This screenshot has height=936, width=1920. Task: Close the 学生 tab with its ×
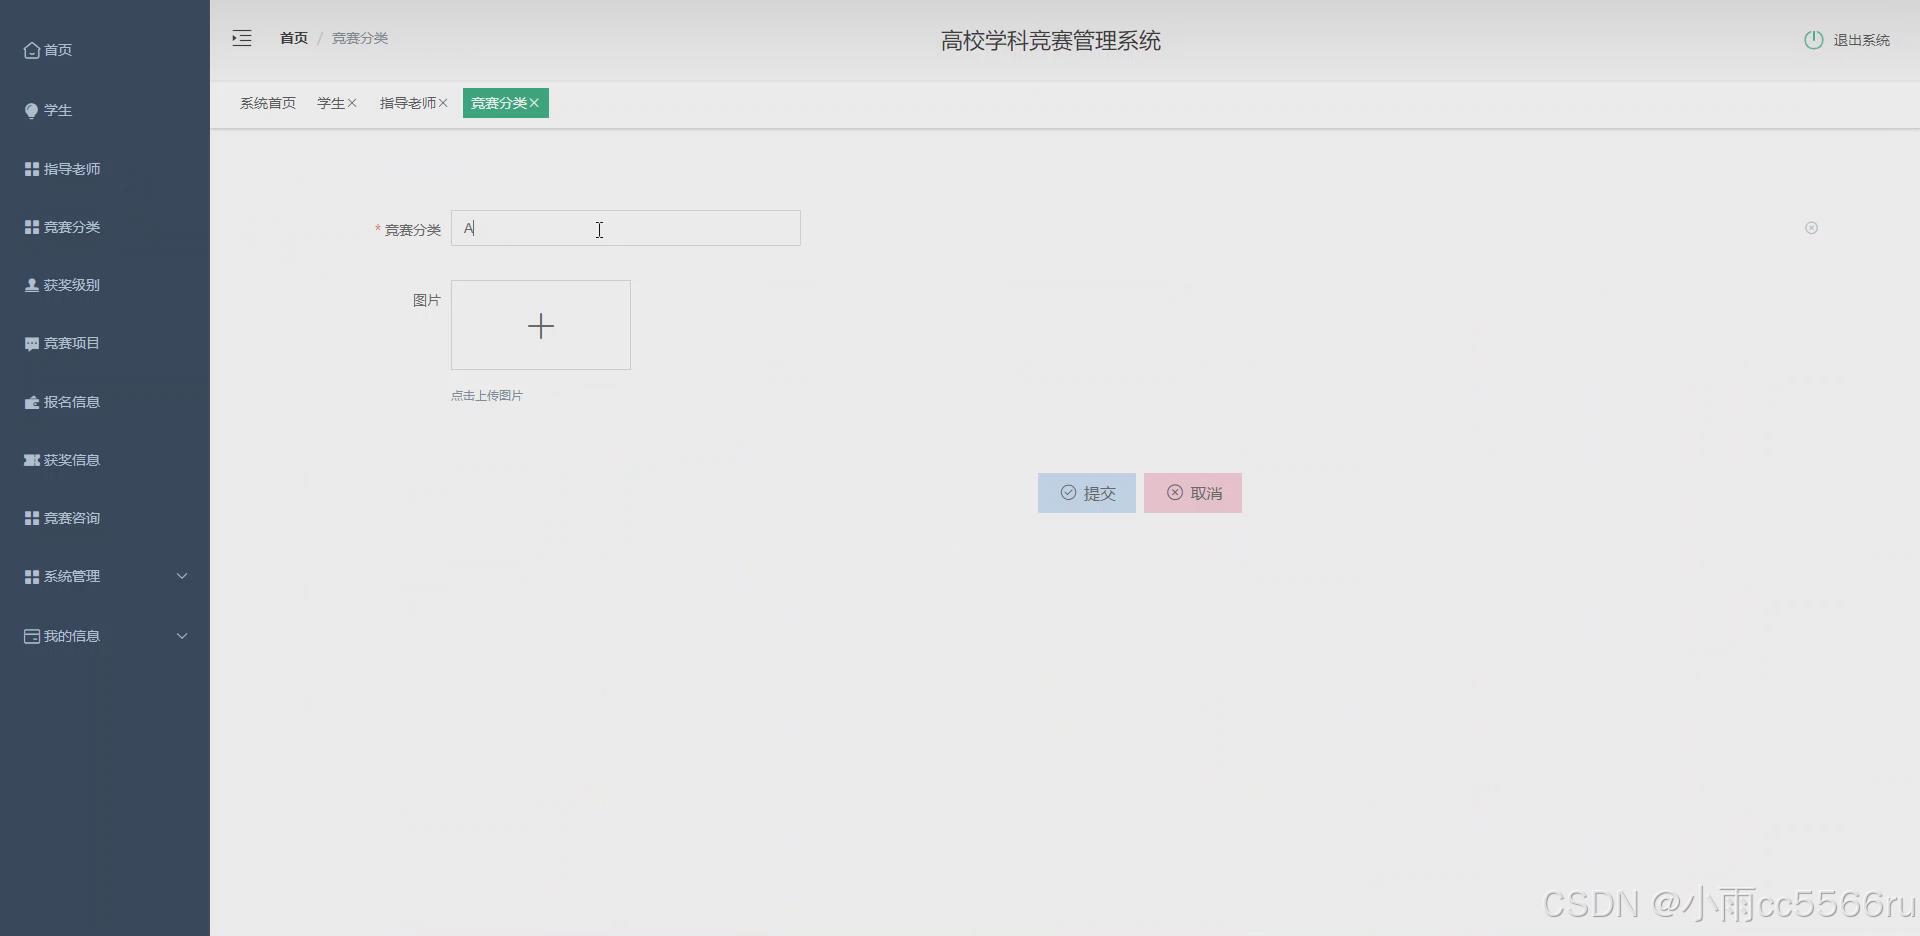352,102
